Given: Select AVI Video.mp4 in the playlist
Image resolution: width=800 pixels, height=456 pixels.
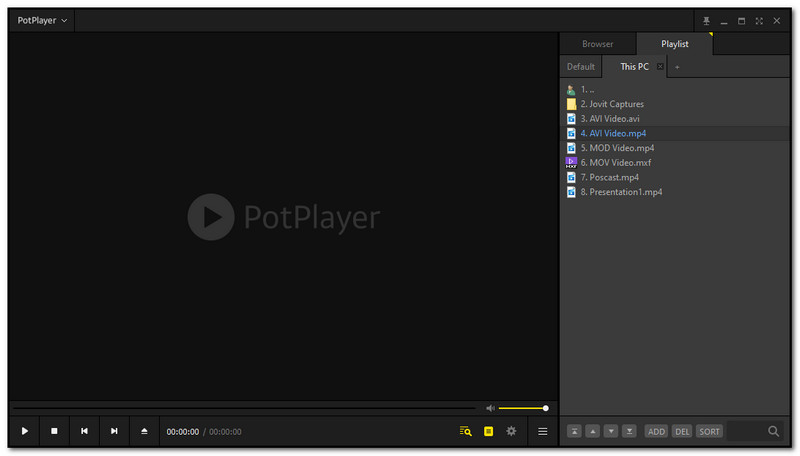Looking at the screenshot, I should pyautogui.click(x=675, y=134).
